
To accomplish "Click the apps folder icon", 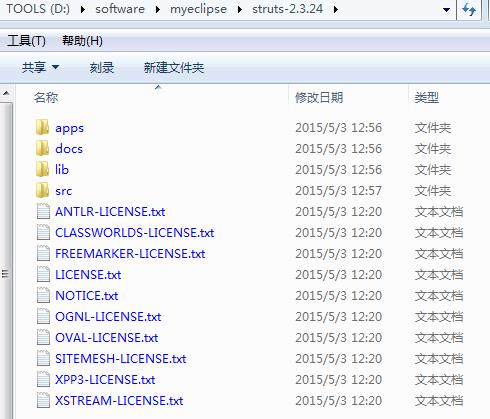I will (43, 128).
